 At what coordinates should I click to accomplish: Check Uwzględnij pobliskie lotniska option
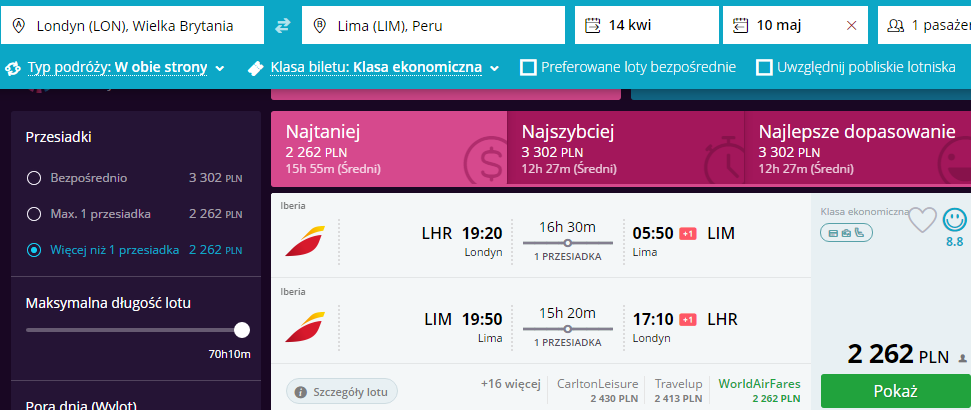(x=765, y=67)
